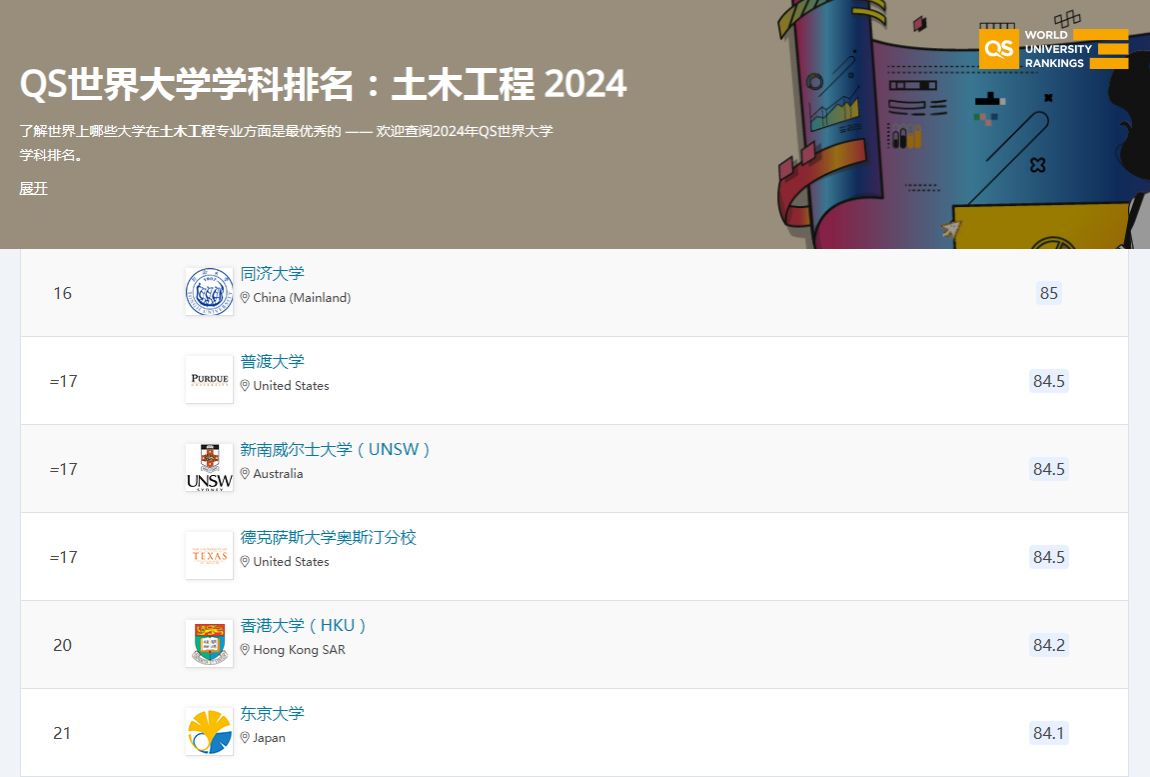Screen dimensions: 1150x777
Task: Click the Australia location text
Action: [278, 474]
